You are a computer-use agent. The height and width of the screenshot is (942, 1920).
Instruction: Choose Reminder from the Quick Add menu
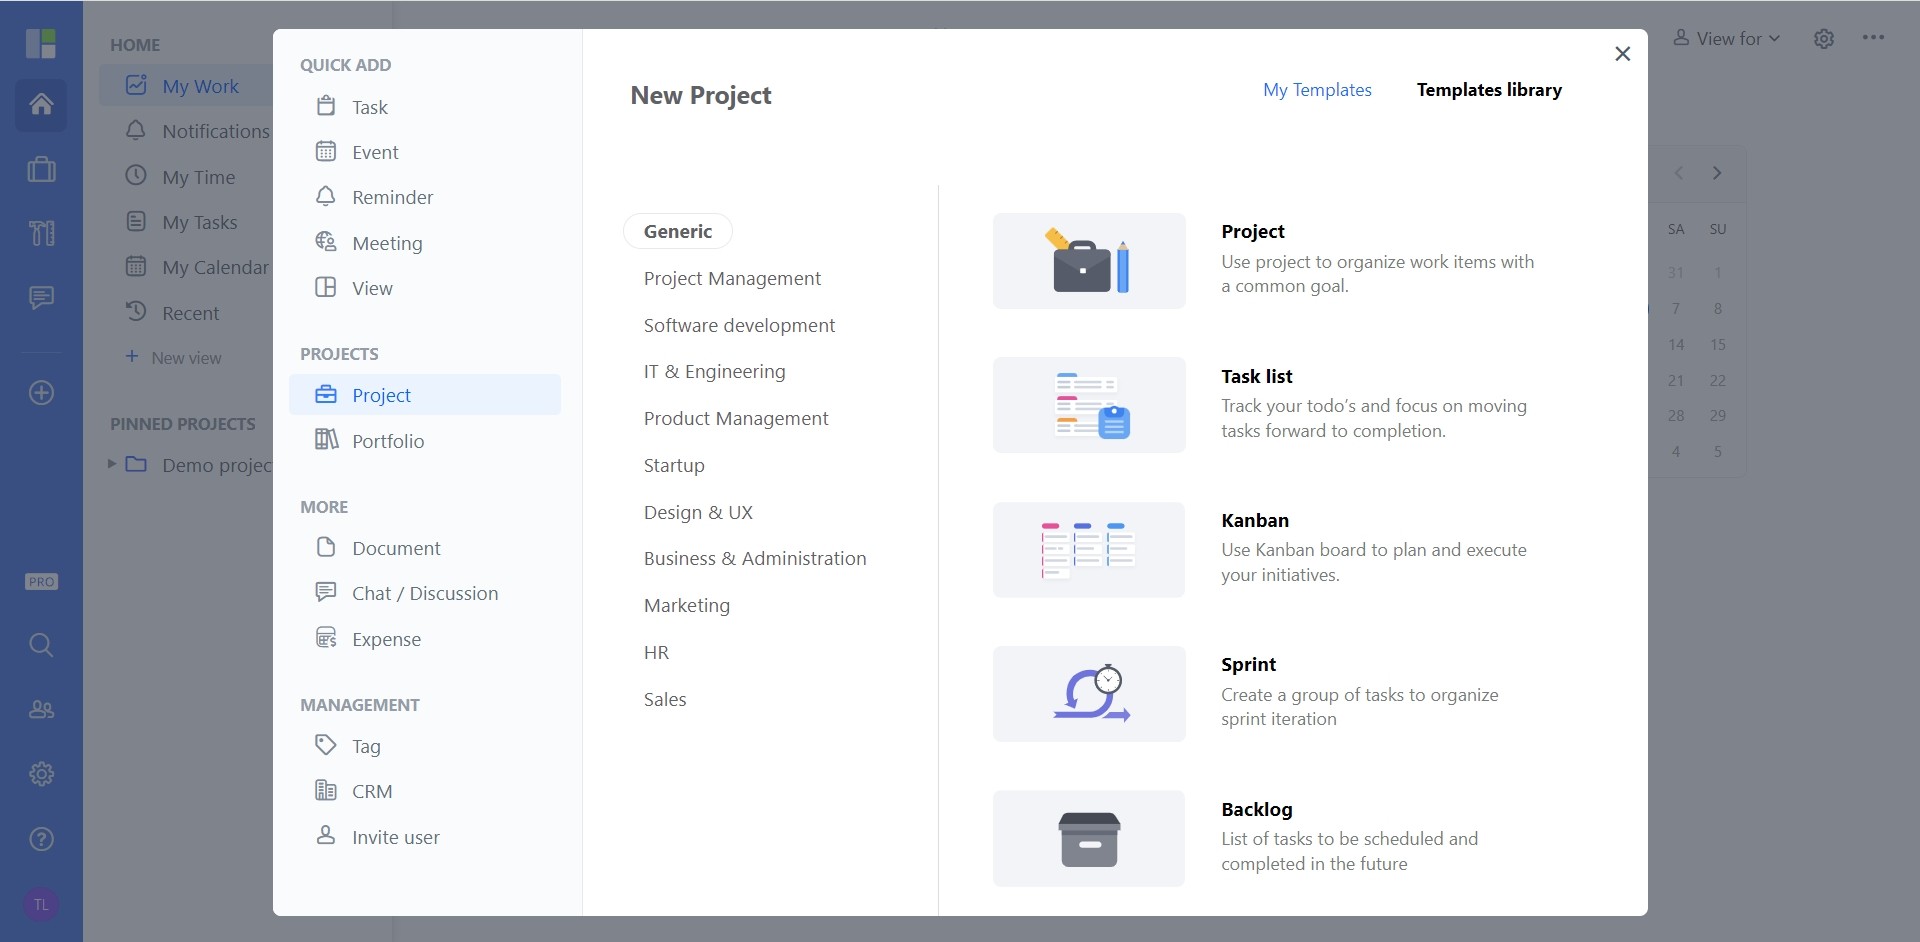392,196
